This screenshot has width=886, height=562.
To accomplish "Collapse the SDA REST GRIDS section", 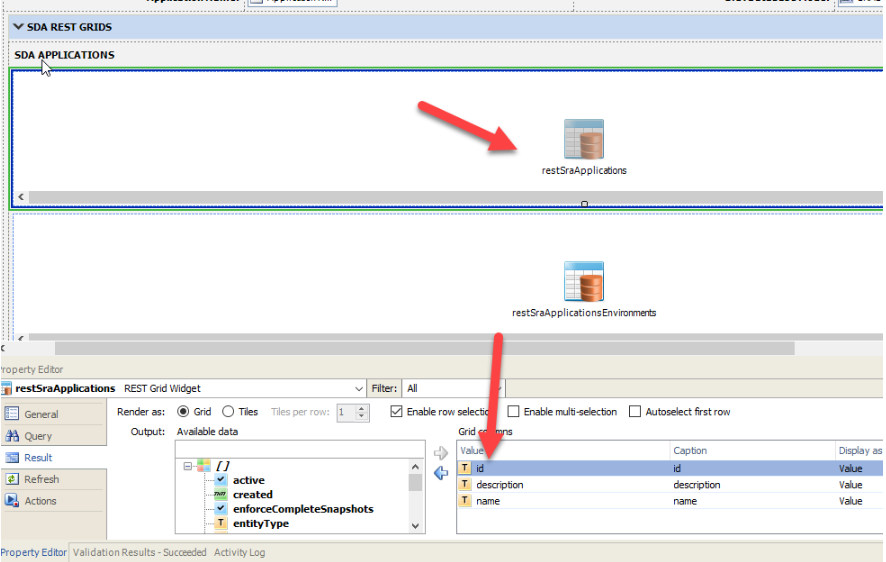I will (x=18, y=27).
